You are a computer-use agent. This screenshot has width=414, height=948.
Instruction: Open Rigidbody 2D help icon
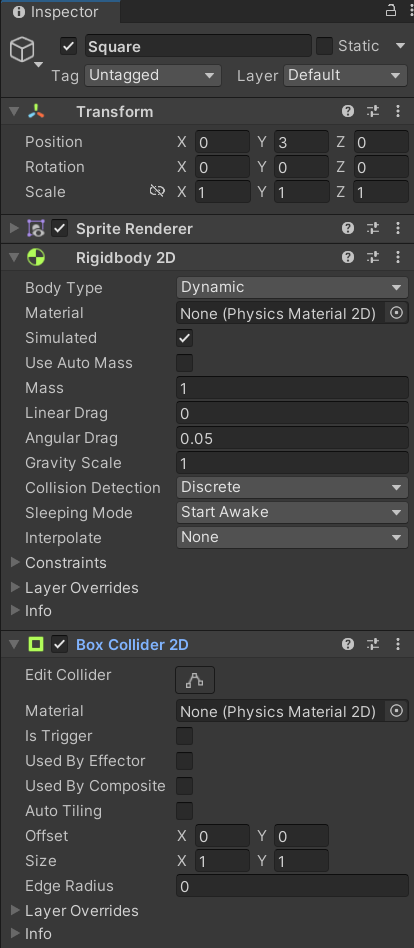click(x=348, y=258)
